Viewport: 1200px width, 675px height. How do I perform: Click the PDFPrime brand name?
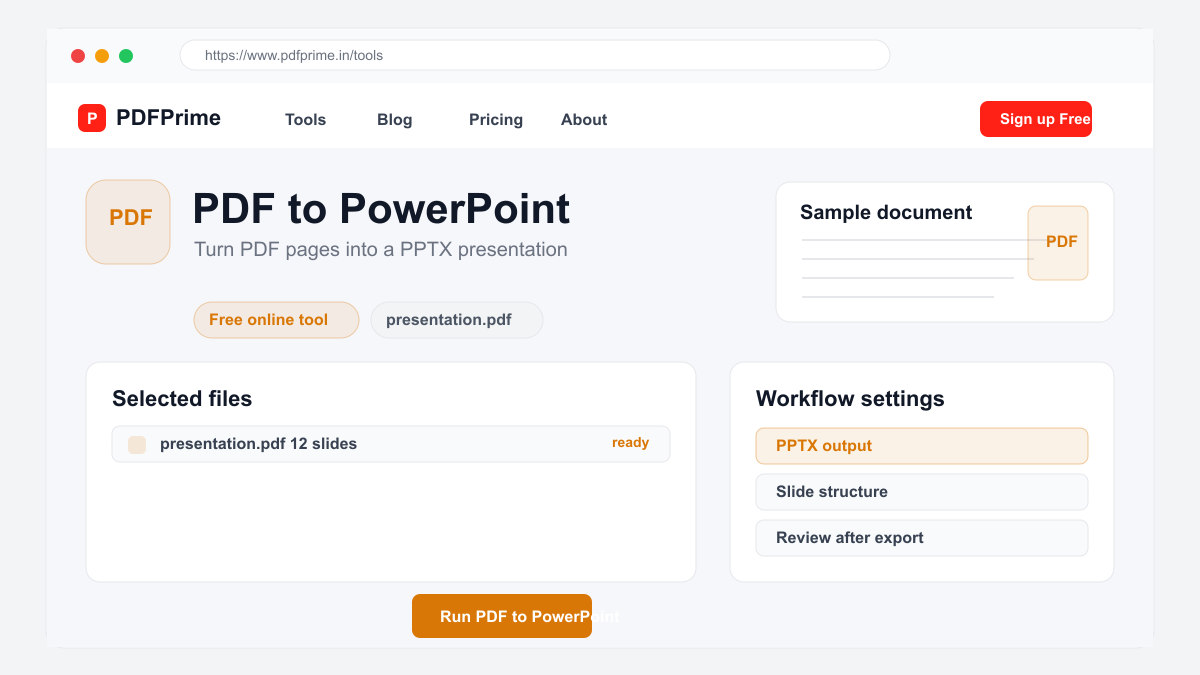[168, 118]
